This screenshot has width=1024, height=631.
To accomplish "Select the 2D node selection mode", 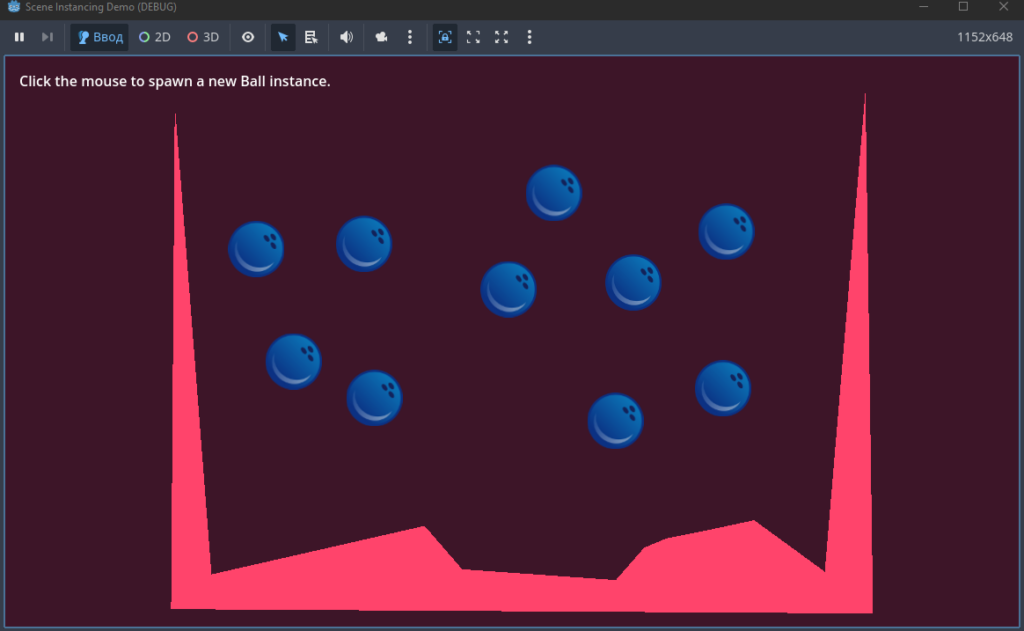I will [155, 37].
